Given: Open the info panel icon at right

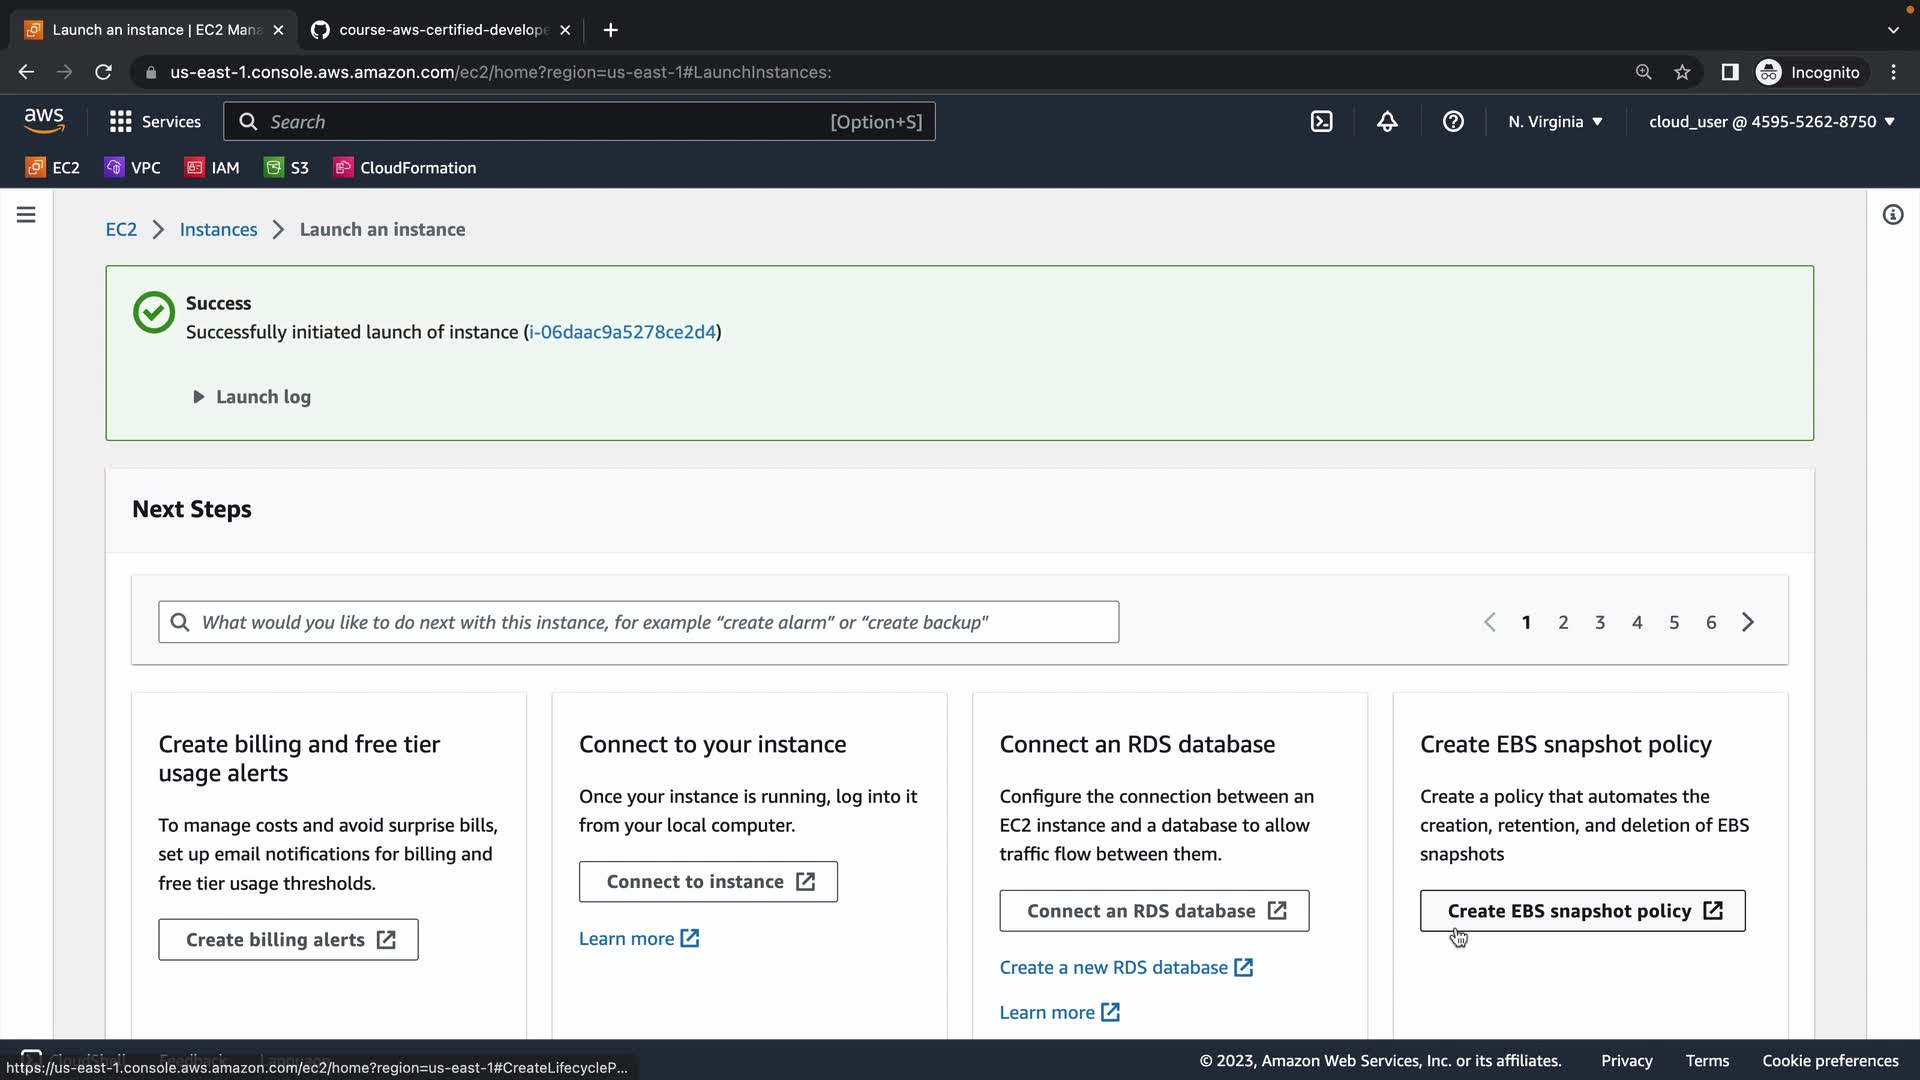Looking at the screenshot, I should [x=1892, y=215].
